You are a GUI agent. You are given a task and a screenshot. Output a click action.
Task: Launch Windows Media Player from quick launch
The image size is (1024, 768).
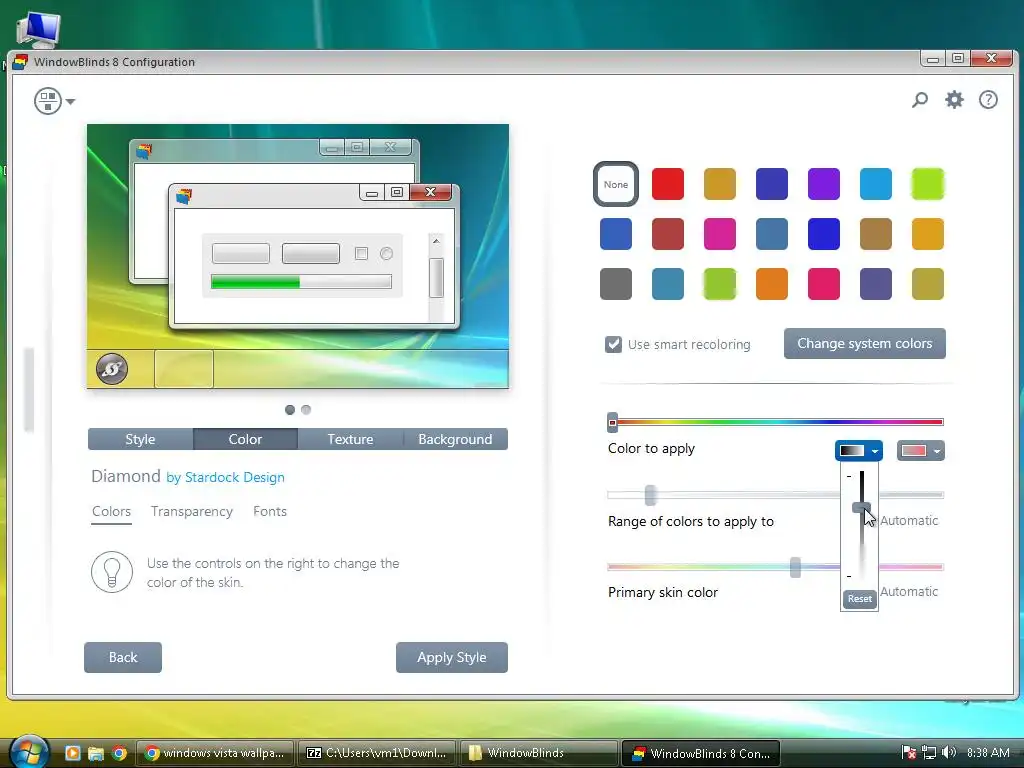tap(72, 753)
